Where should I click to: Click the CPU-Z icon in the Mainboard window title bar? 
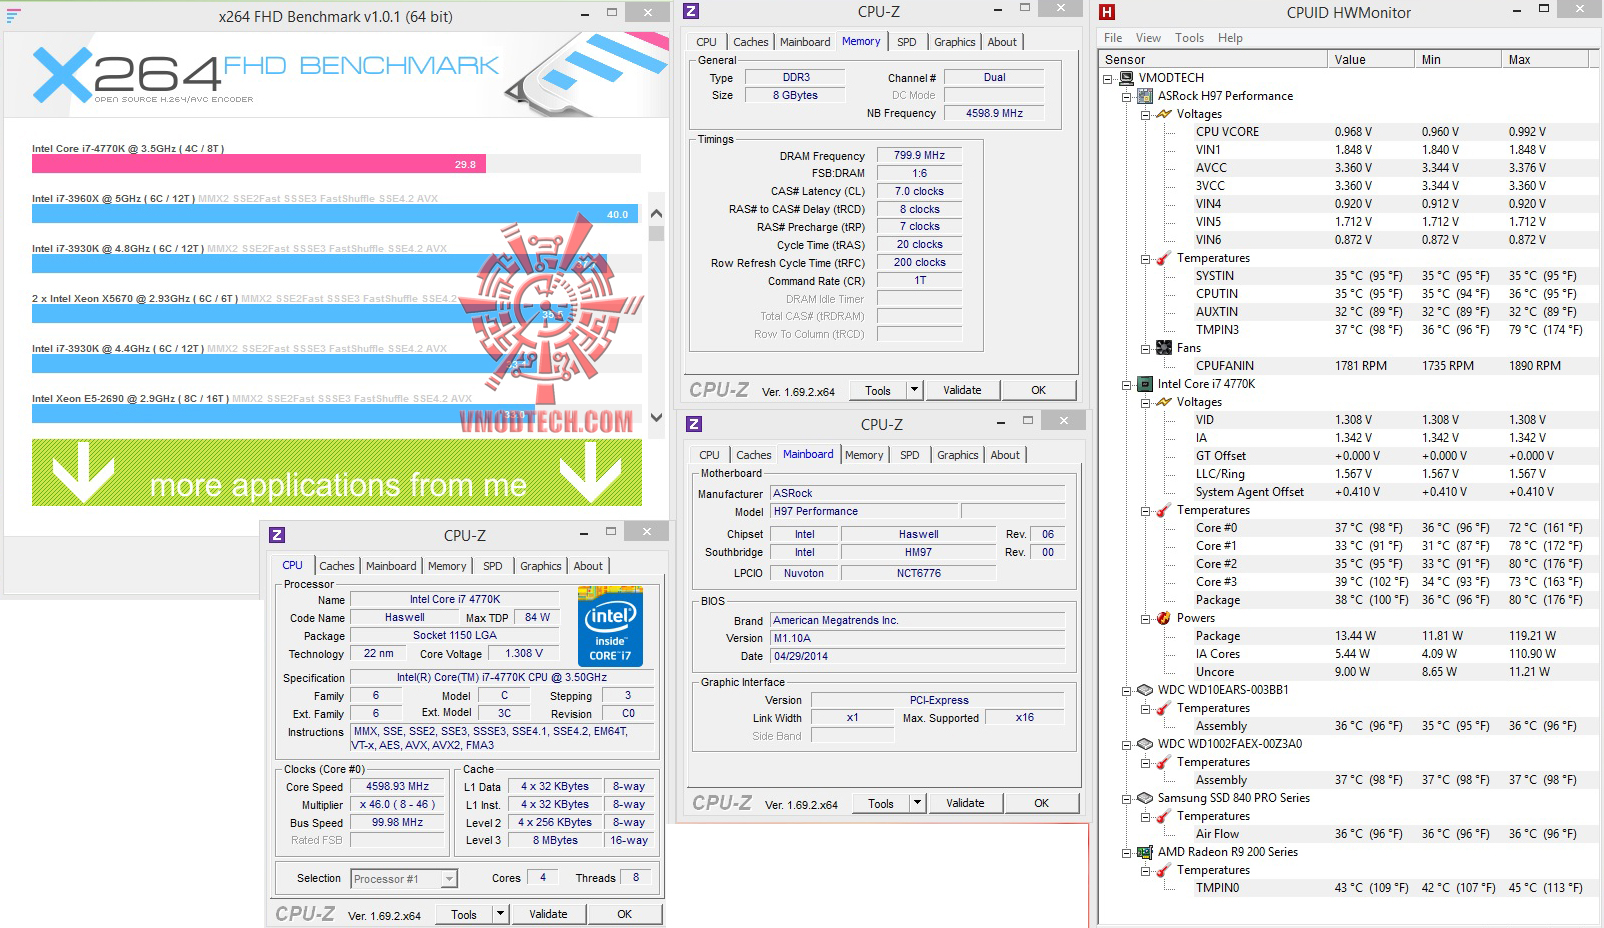[694, 424]
